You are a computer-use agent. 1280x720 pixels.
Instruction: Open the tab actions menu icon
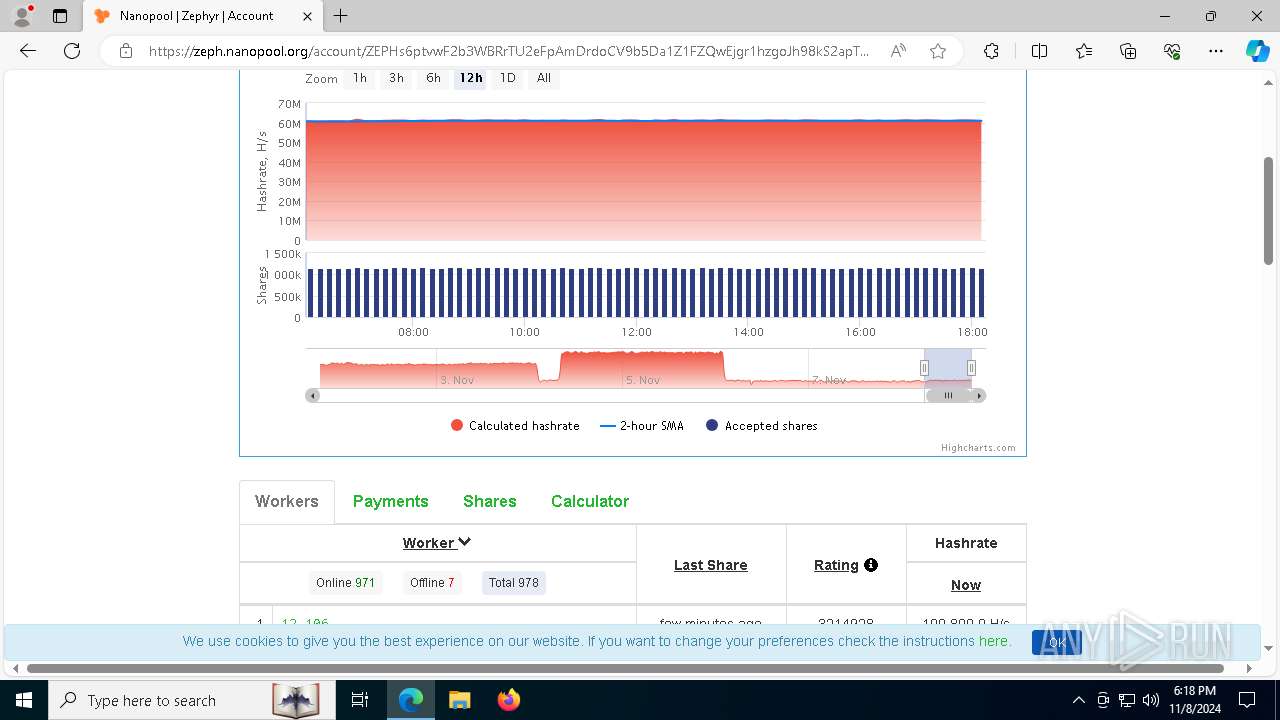(60, 16)
